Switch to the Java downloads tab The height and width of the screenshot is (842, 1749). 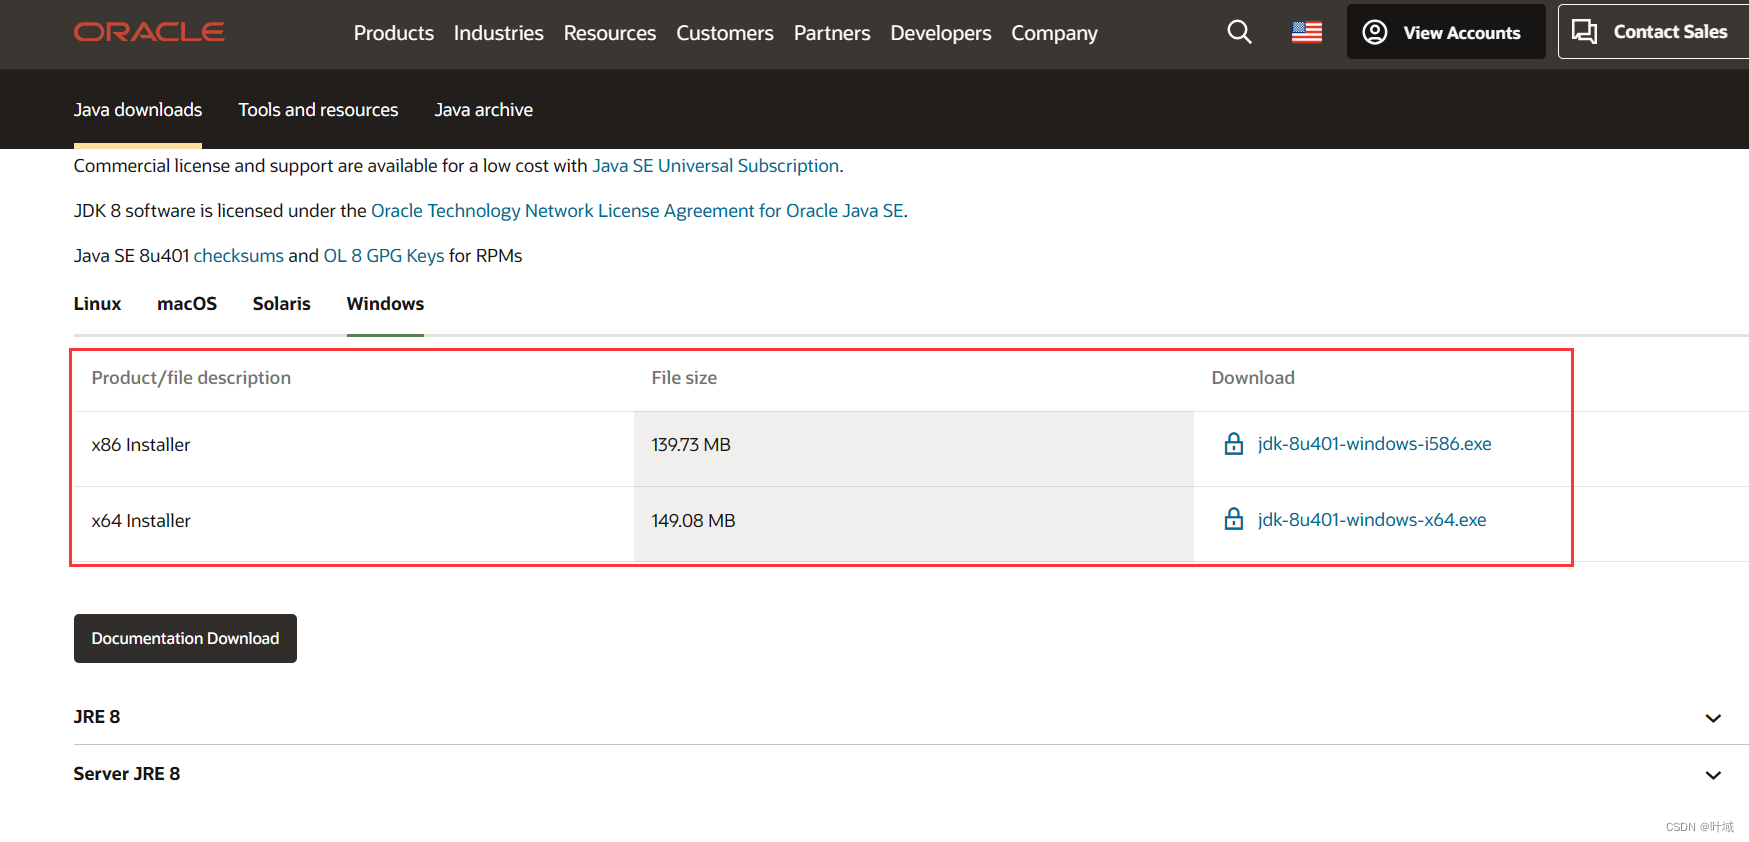[x=138, y=110]
